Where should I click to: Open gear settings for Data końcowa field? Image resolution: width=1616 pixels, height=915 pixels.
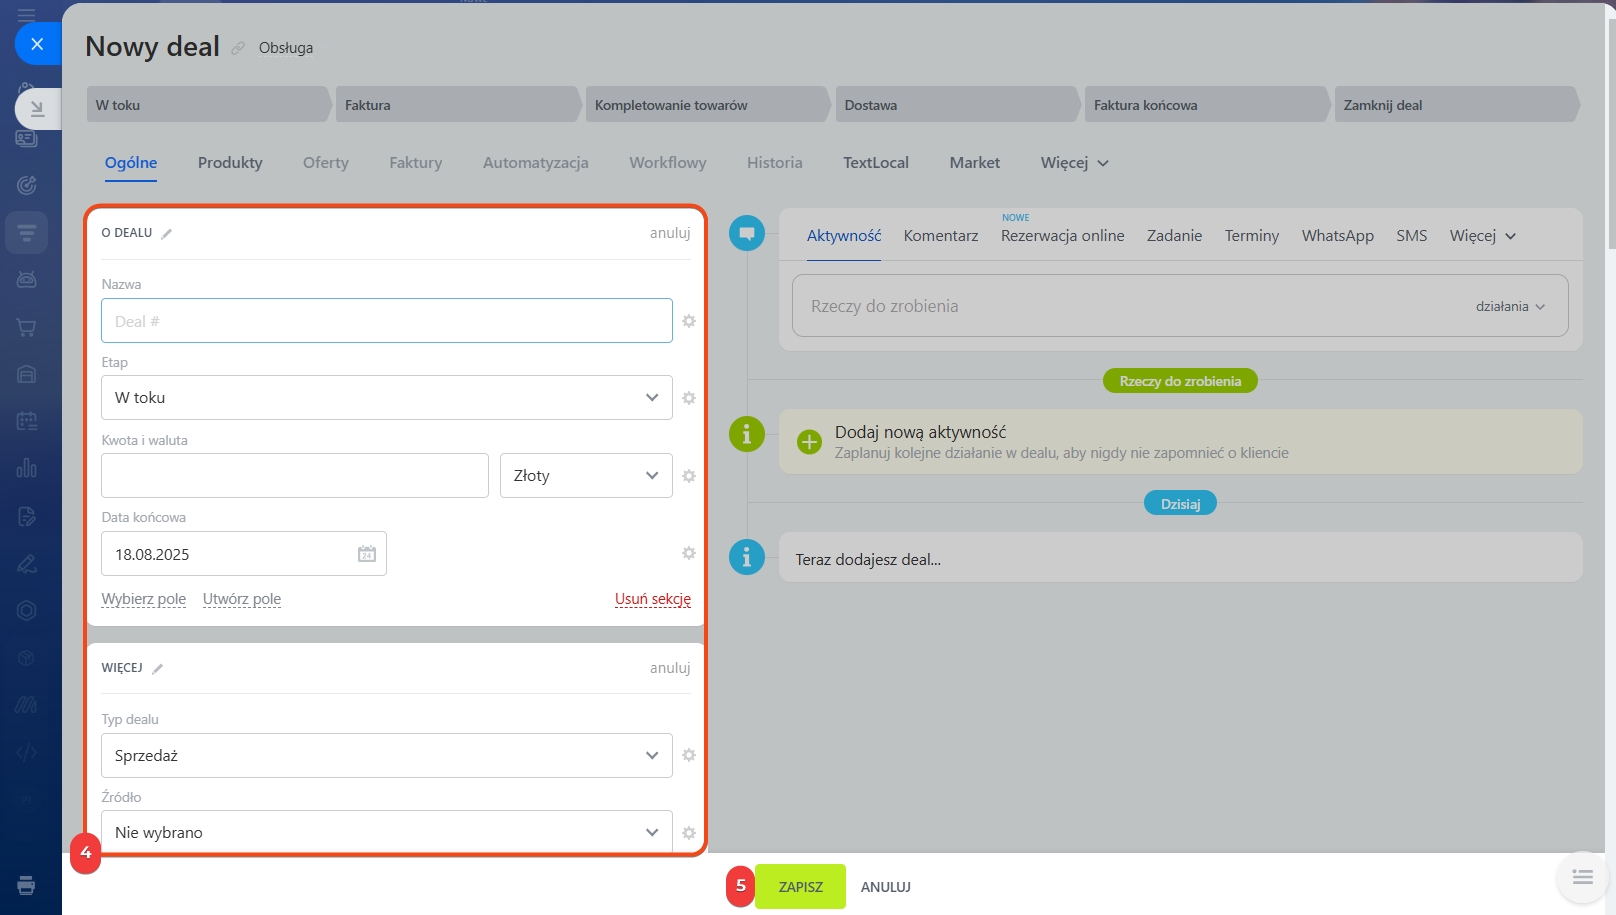click(689, 553)
